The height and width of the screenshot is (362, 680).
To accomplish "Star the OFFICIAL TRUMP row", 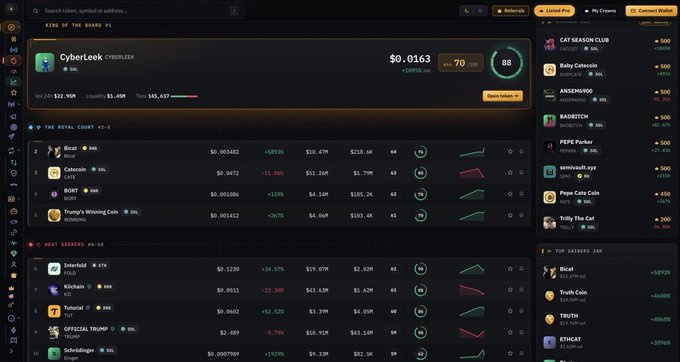I will pos(510,333).
